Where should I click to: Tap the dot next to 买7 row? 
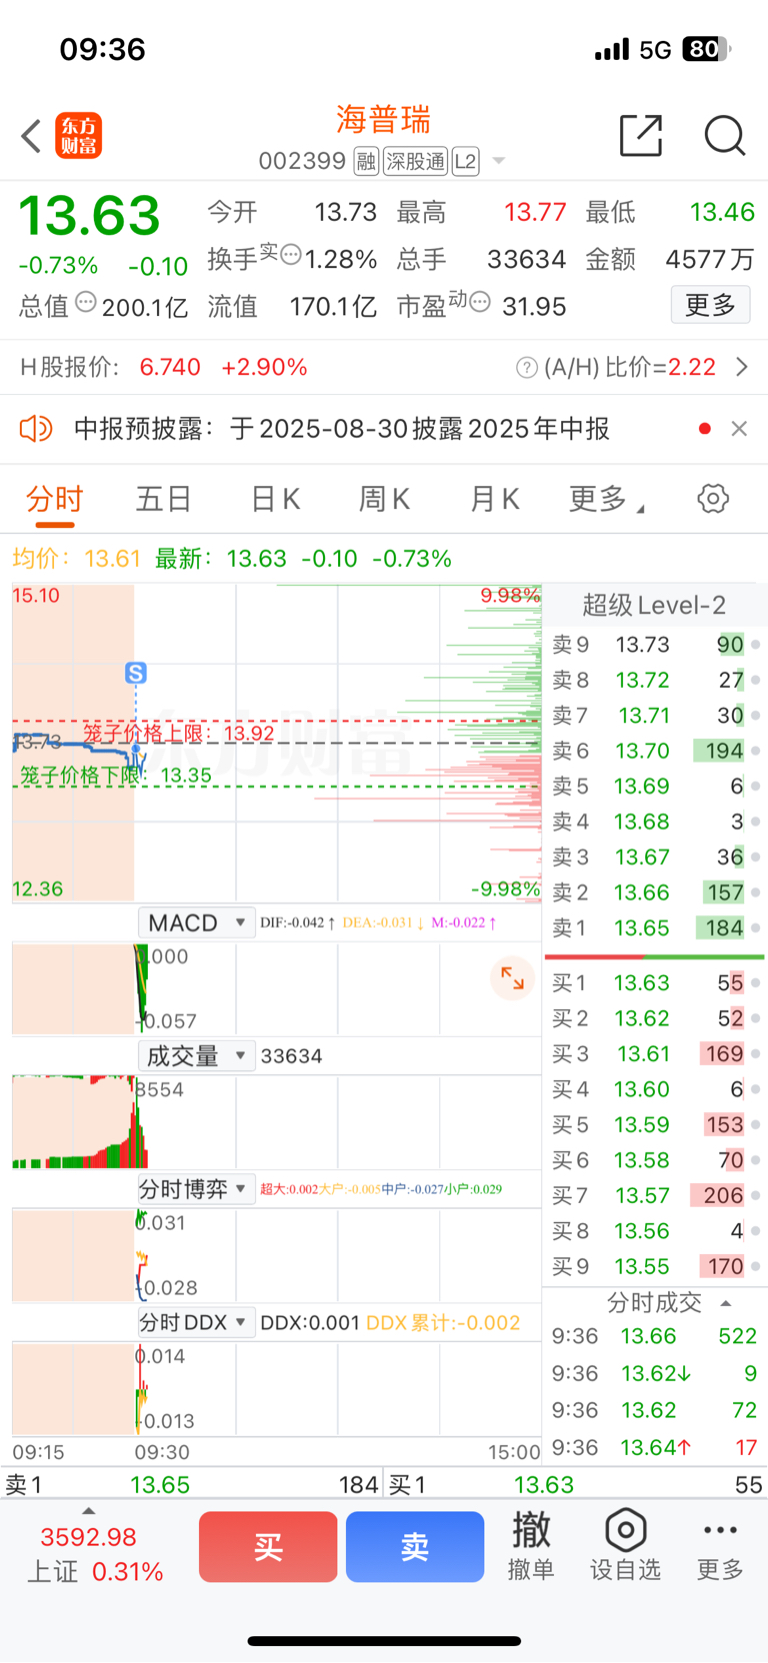(756, 1196)
